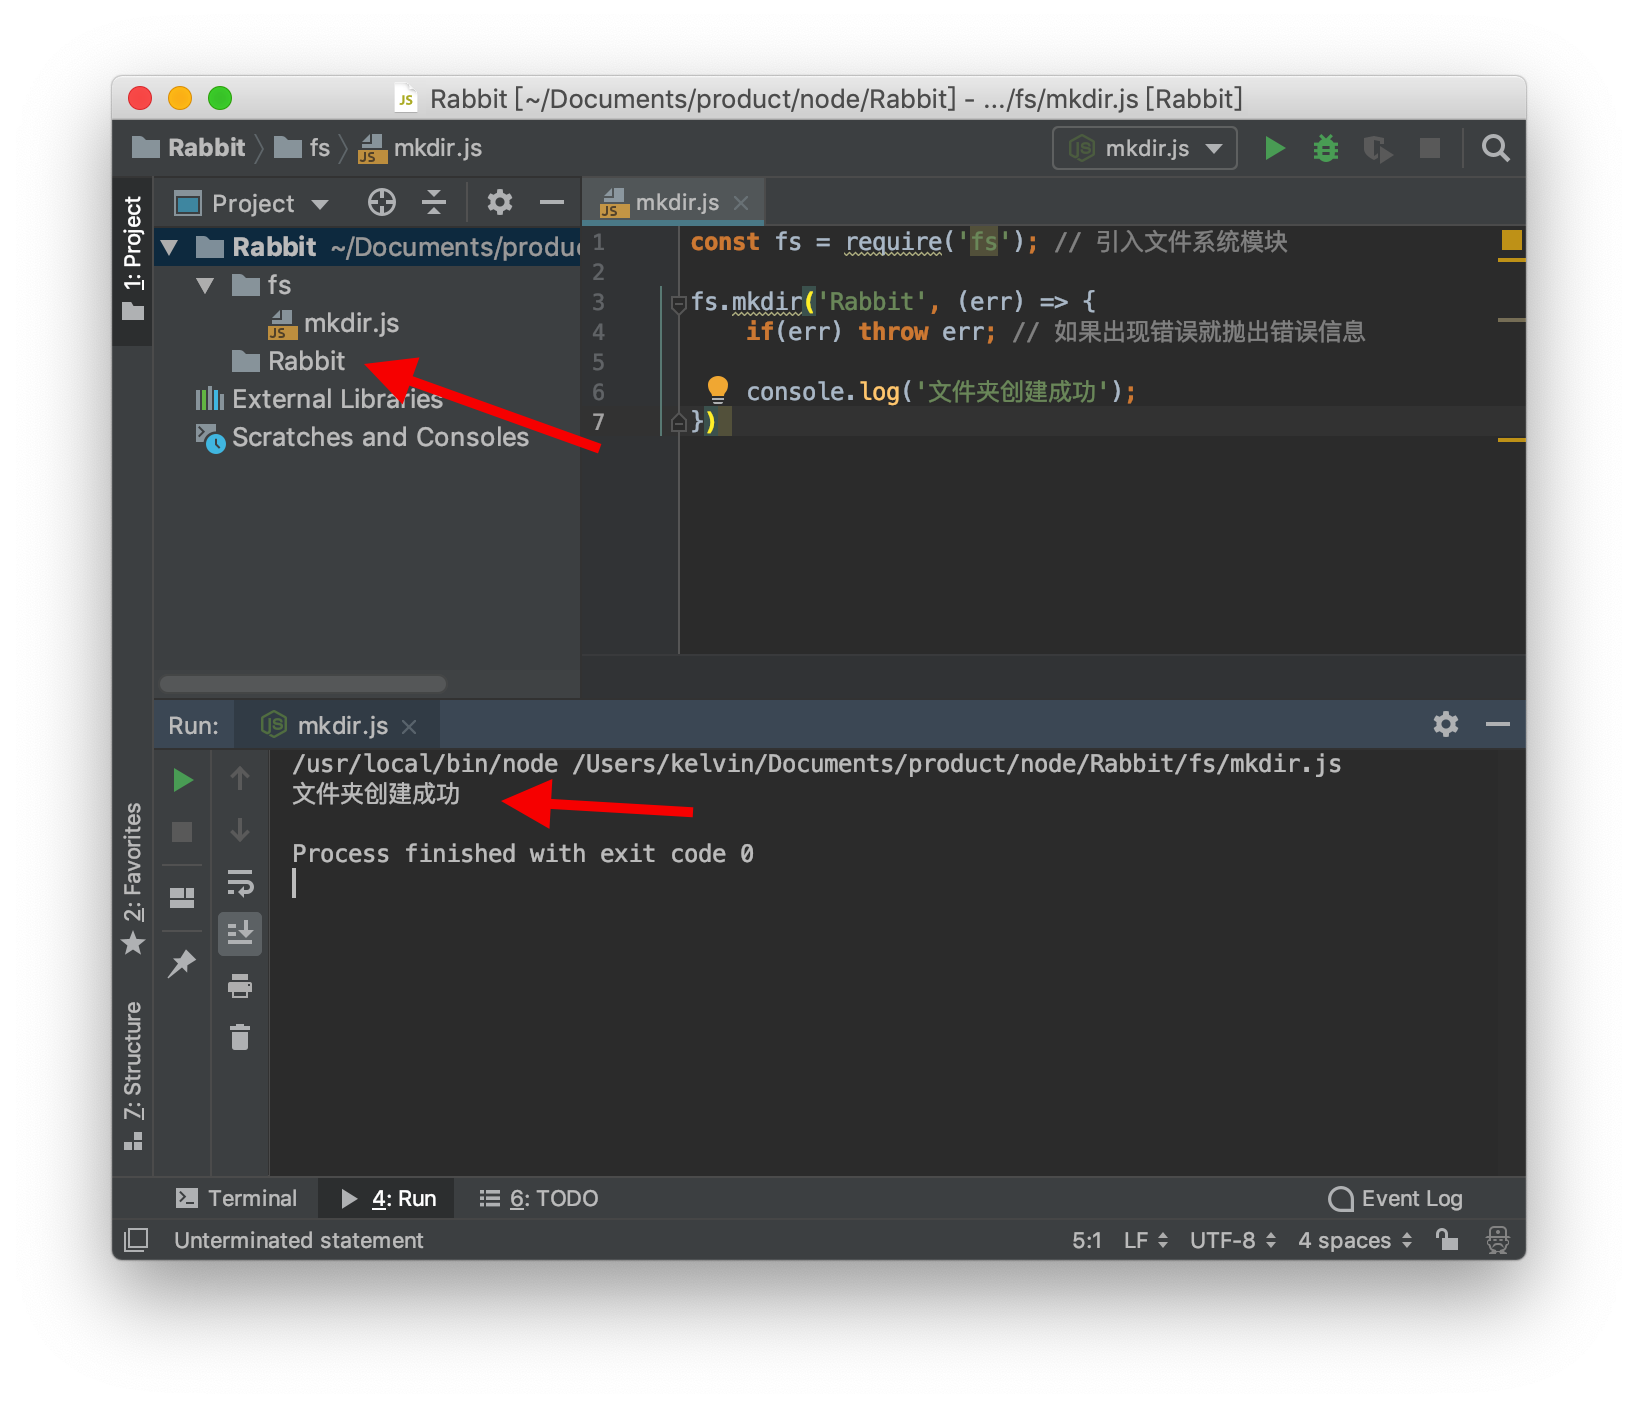Image resolution: width=1638 pixels, height=1408 pixels.
Task: Switch to the Terminal tab
Action: click(x=238, y=1198)
